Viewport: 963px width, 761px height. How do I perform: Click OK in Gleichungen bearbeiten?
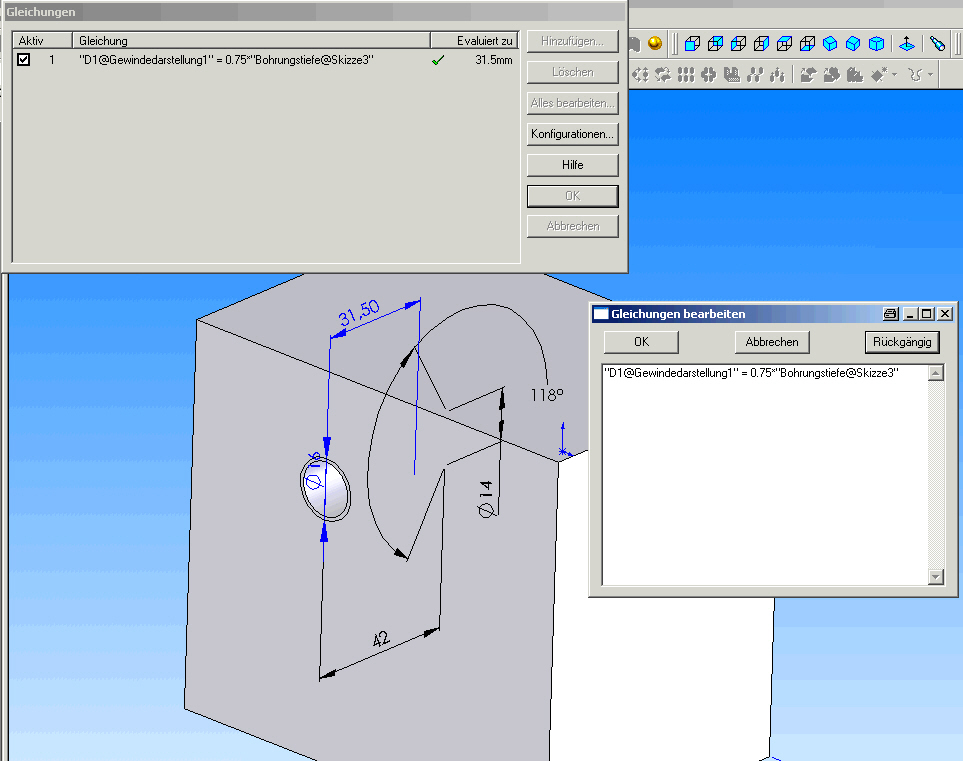641,342
